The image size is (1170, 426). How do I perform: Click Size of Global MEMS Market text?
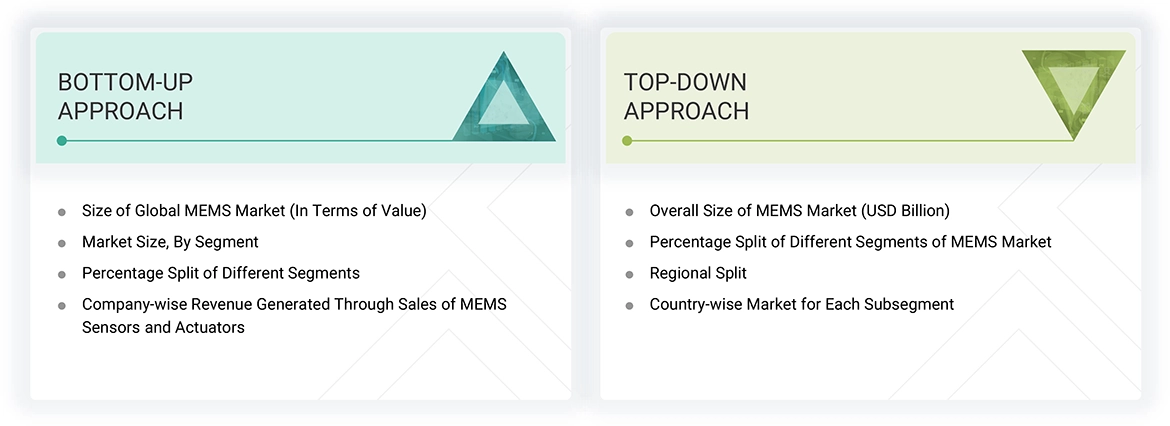click(254, 211)
